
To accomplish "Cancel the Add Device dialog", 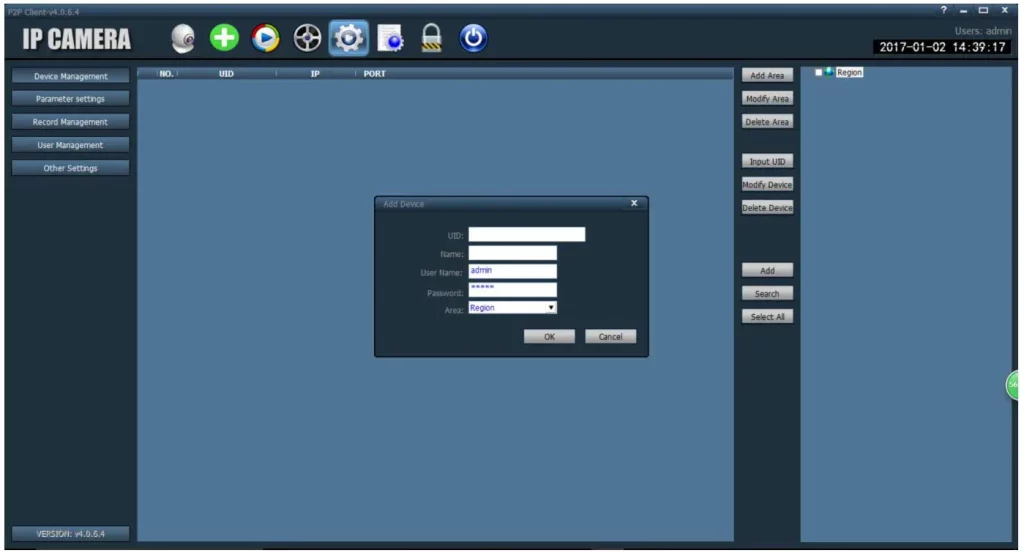I will tap(611, 337).
